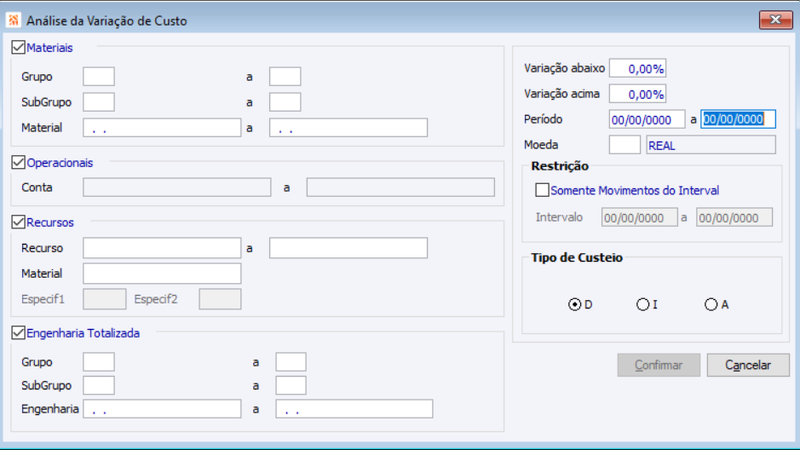Click the Materiais Material end field
The image size is (800, 450).
348,128
